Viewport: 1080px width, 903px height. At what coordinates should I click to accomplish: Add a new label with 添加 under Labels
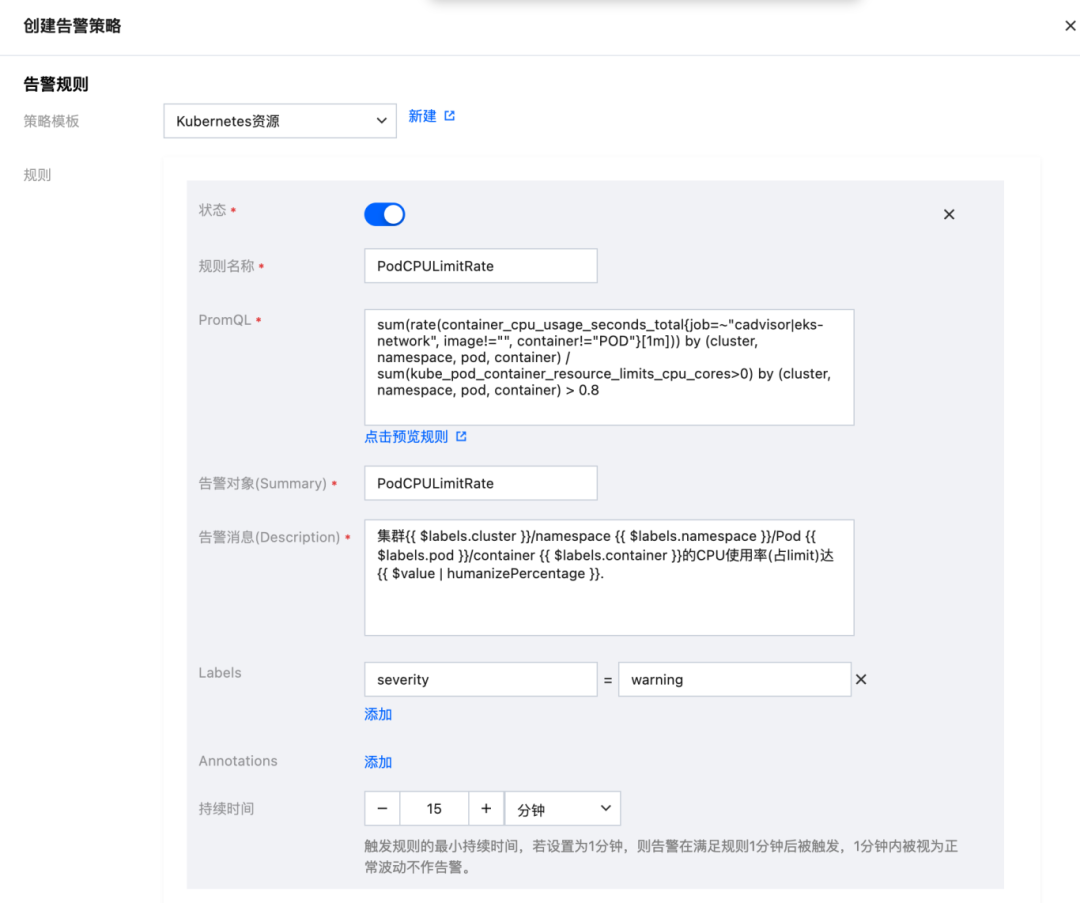pyautogui.click(x=377, y=714)
